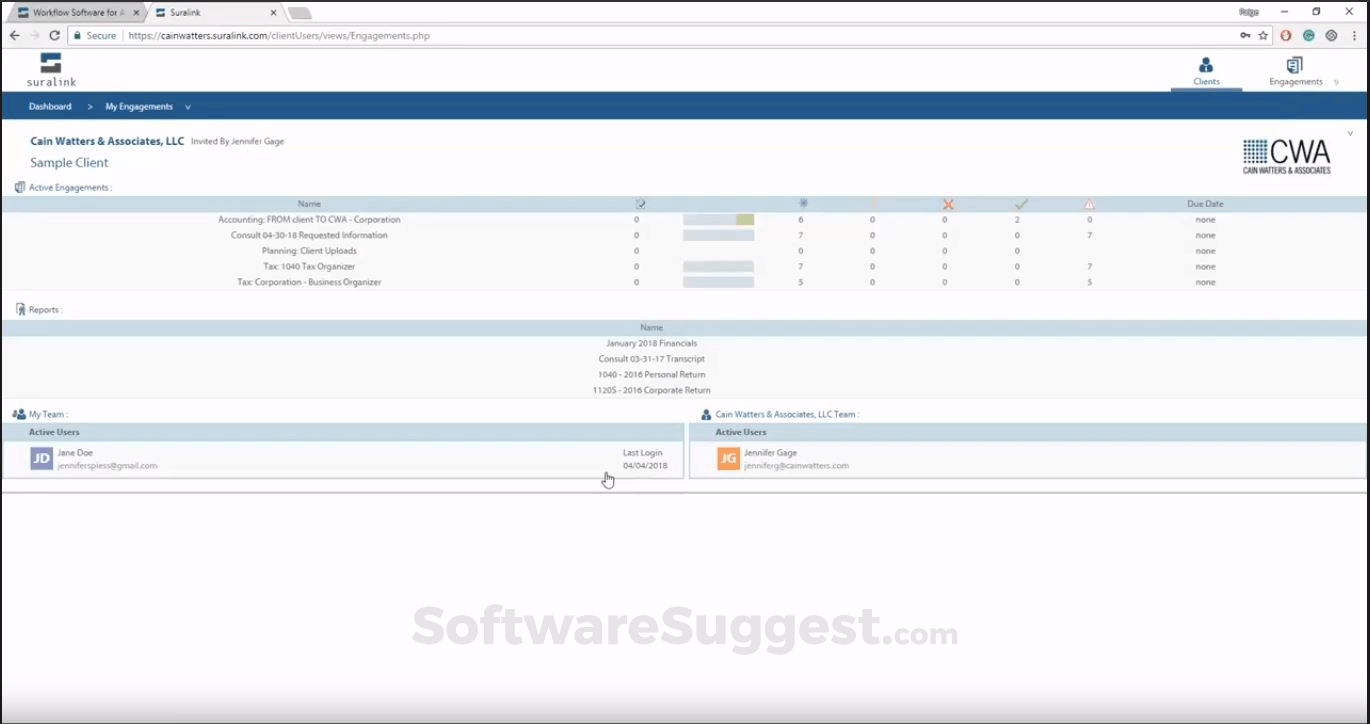
Task: Open the browser settings gear icon menu
Action: click(x=1331, y=35)
